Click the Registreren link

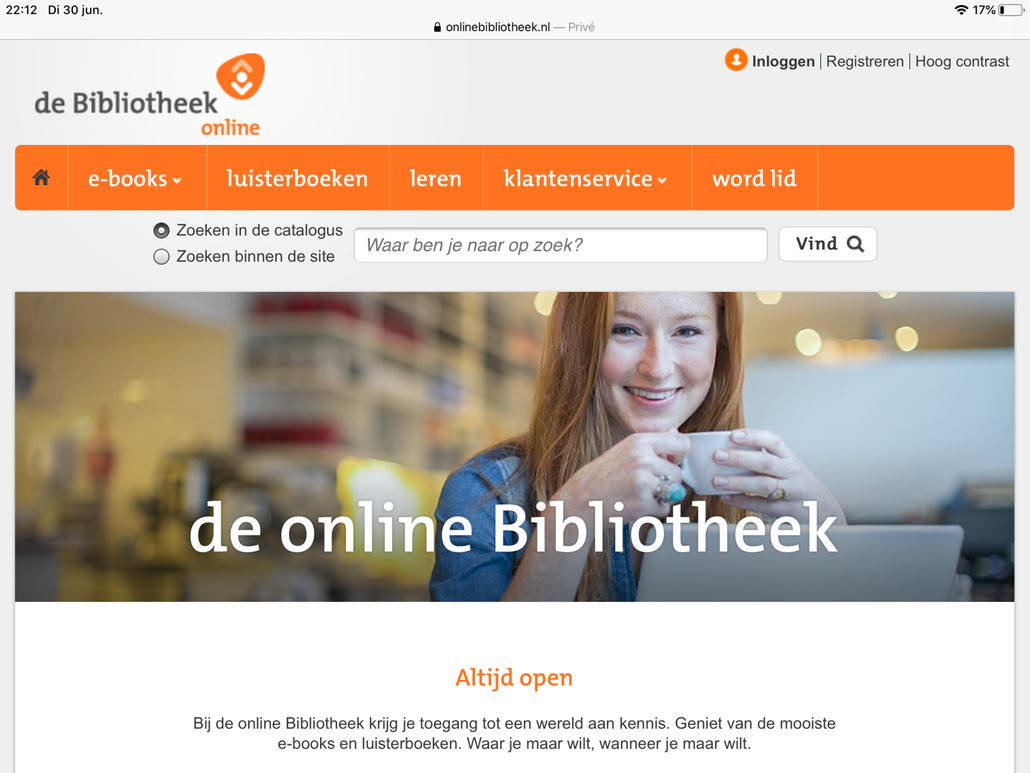[x=864, y=61]
